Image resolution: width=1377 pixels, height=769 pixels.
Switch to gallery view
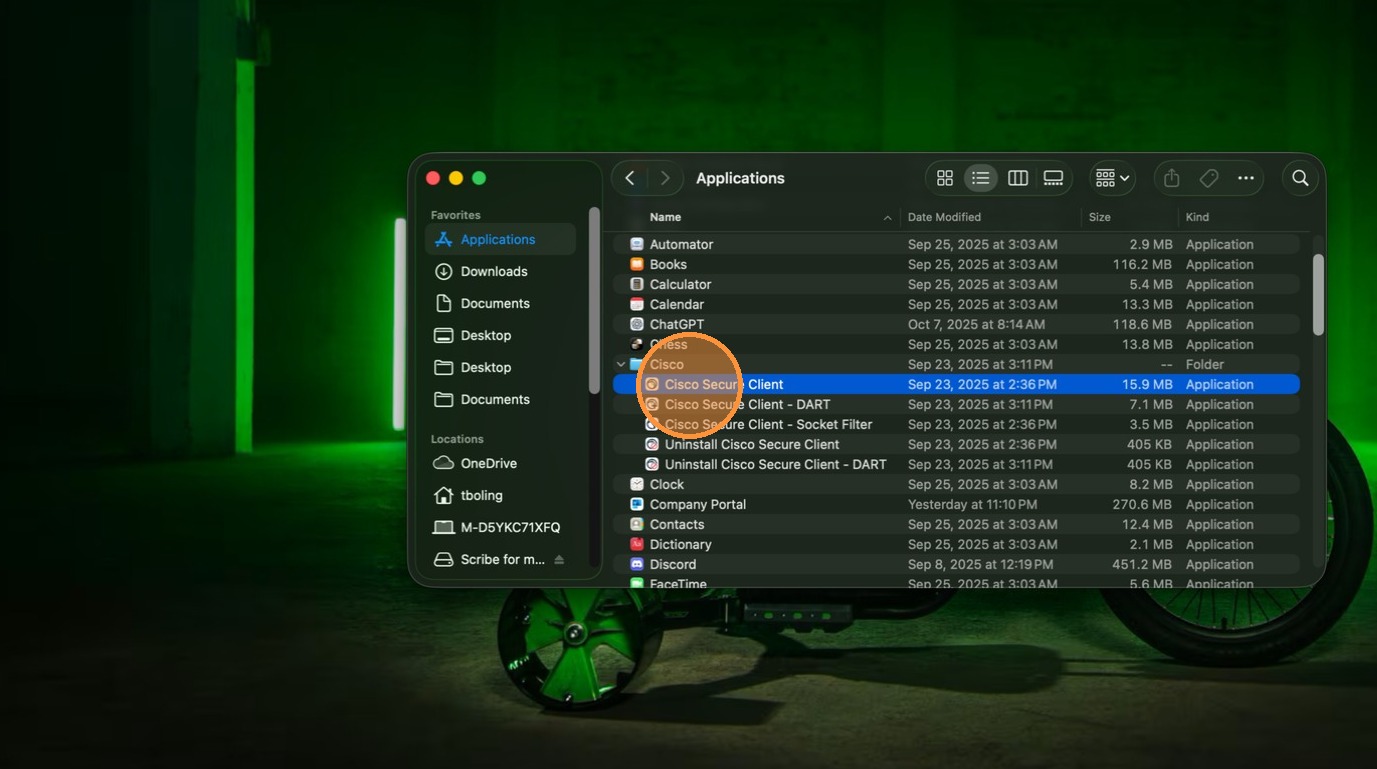click(x=1053, y=178)
